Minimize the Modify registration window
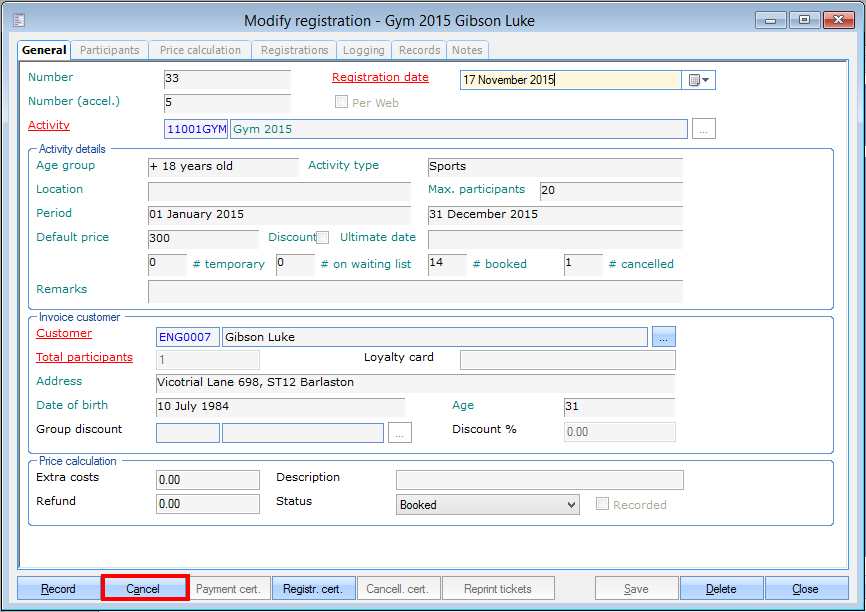 coord(771,20)
